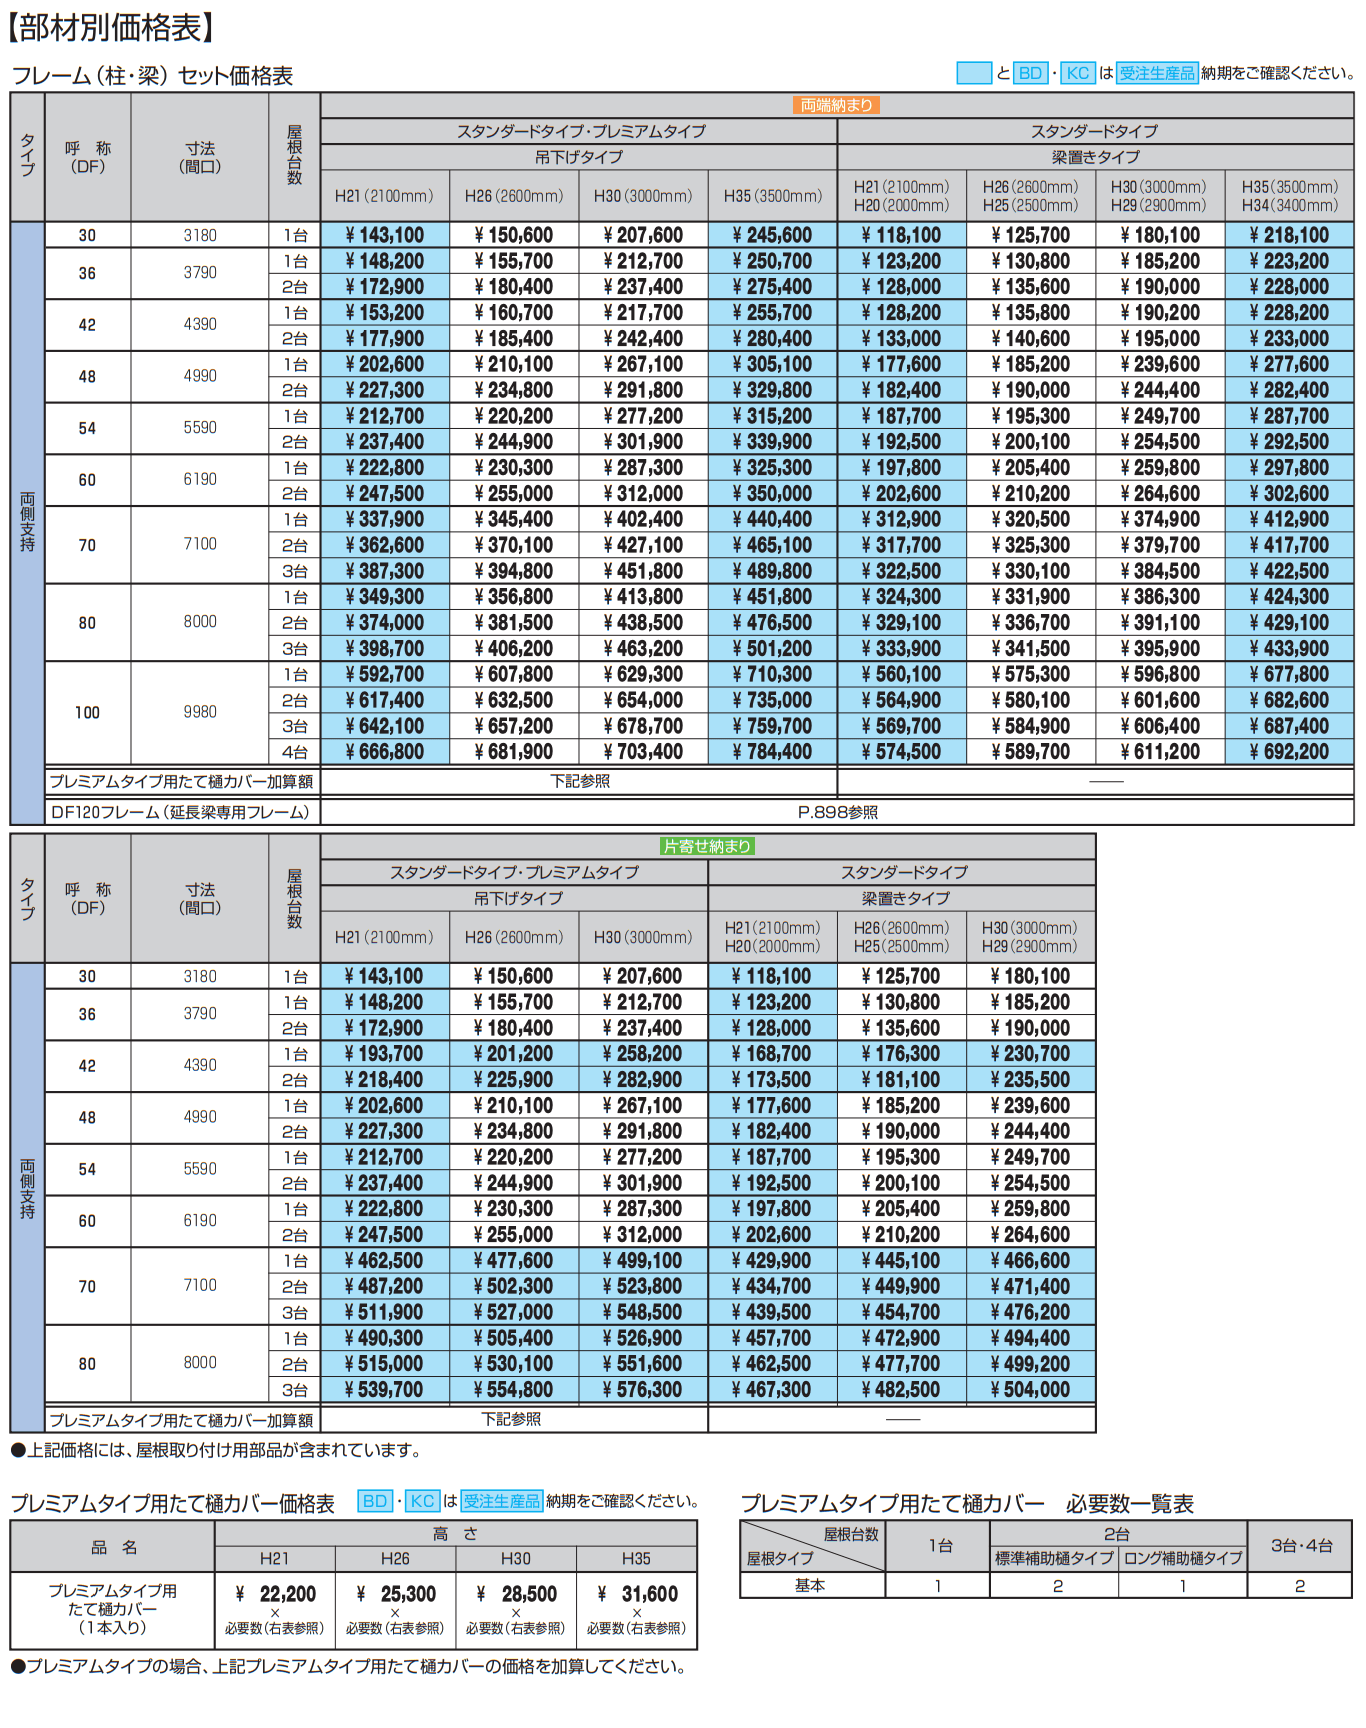Click the ロング補助樋タイプ column header
Screen dimensions: 1366x1728
coord(1183,1558)
